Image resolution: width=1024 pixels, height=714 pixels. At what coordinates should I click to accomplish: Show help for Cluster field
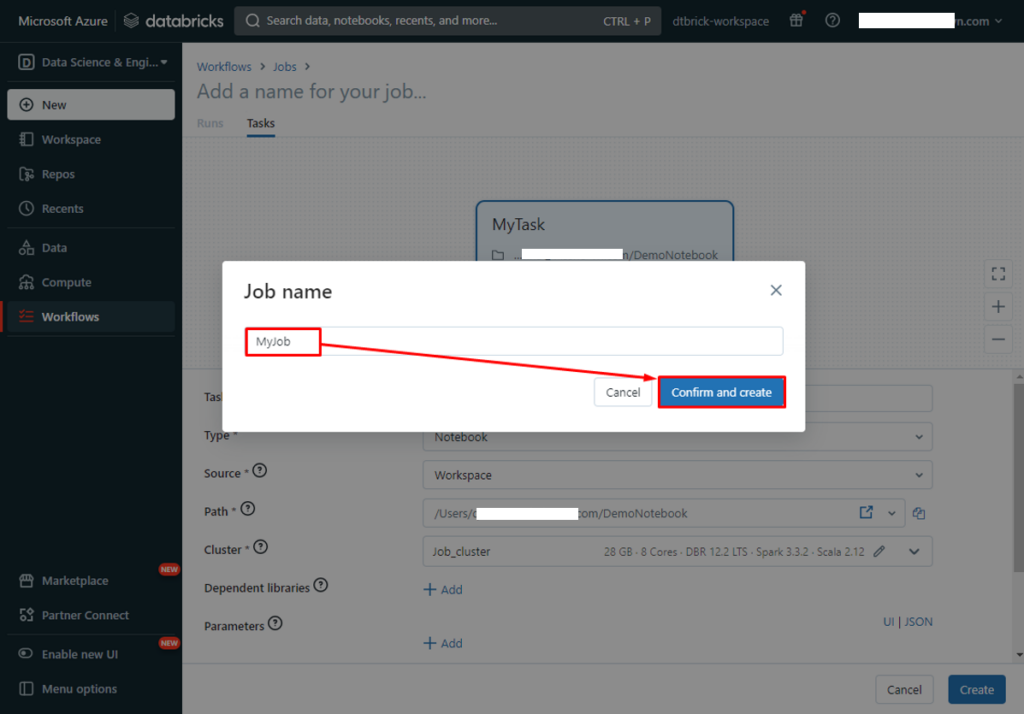261,547
